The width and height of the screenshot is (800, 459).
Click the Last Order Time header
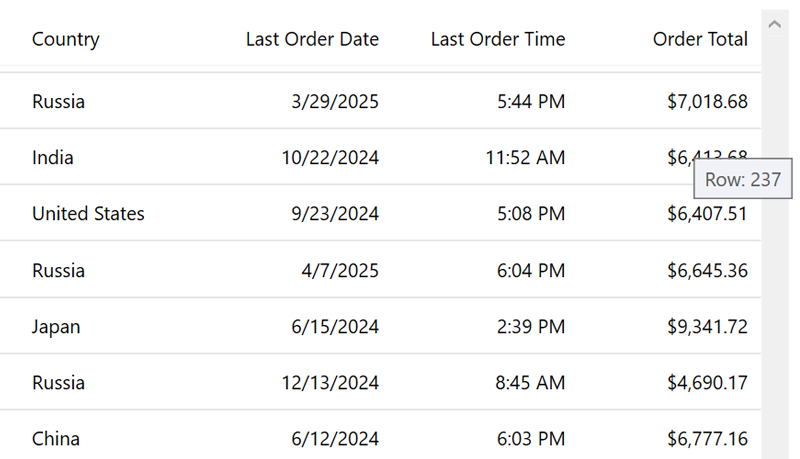tap(497, 40)
